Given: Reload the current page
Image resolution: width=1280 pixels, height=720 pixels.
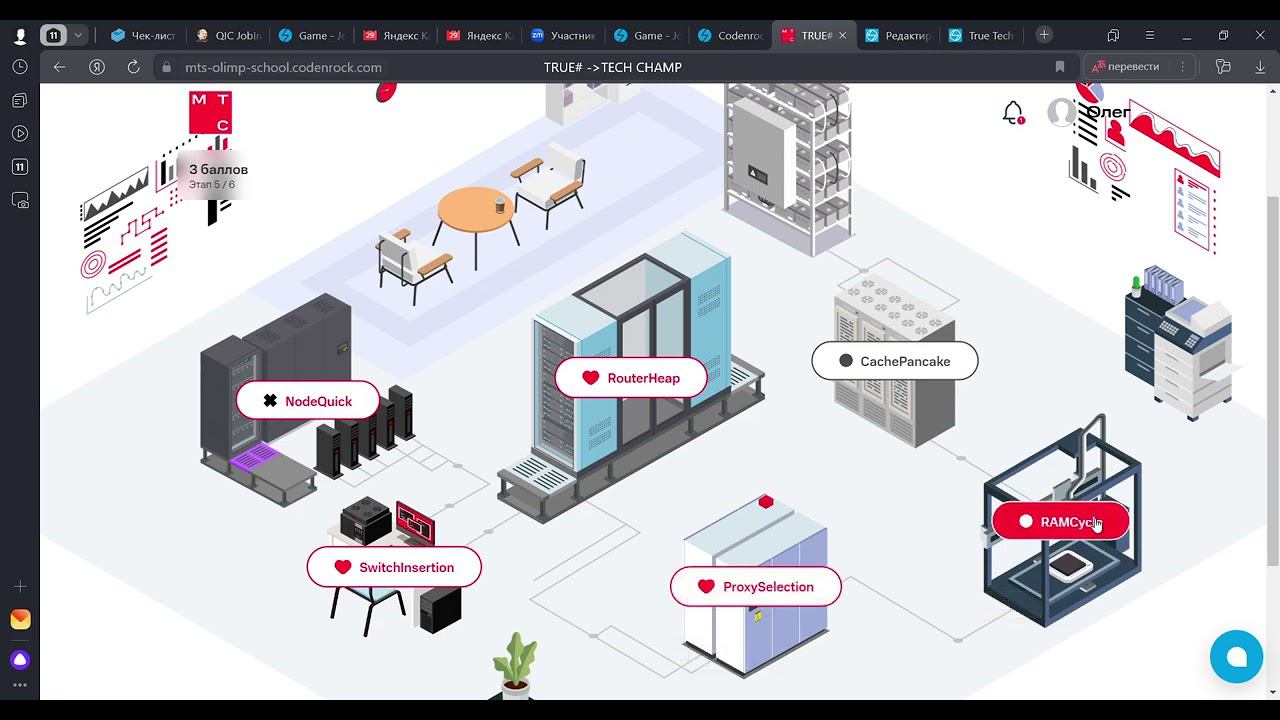Looking at the screenshot, I should click(133, 67).
